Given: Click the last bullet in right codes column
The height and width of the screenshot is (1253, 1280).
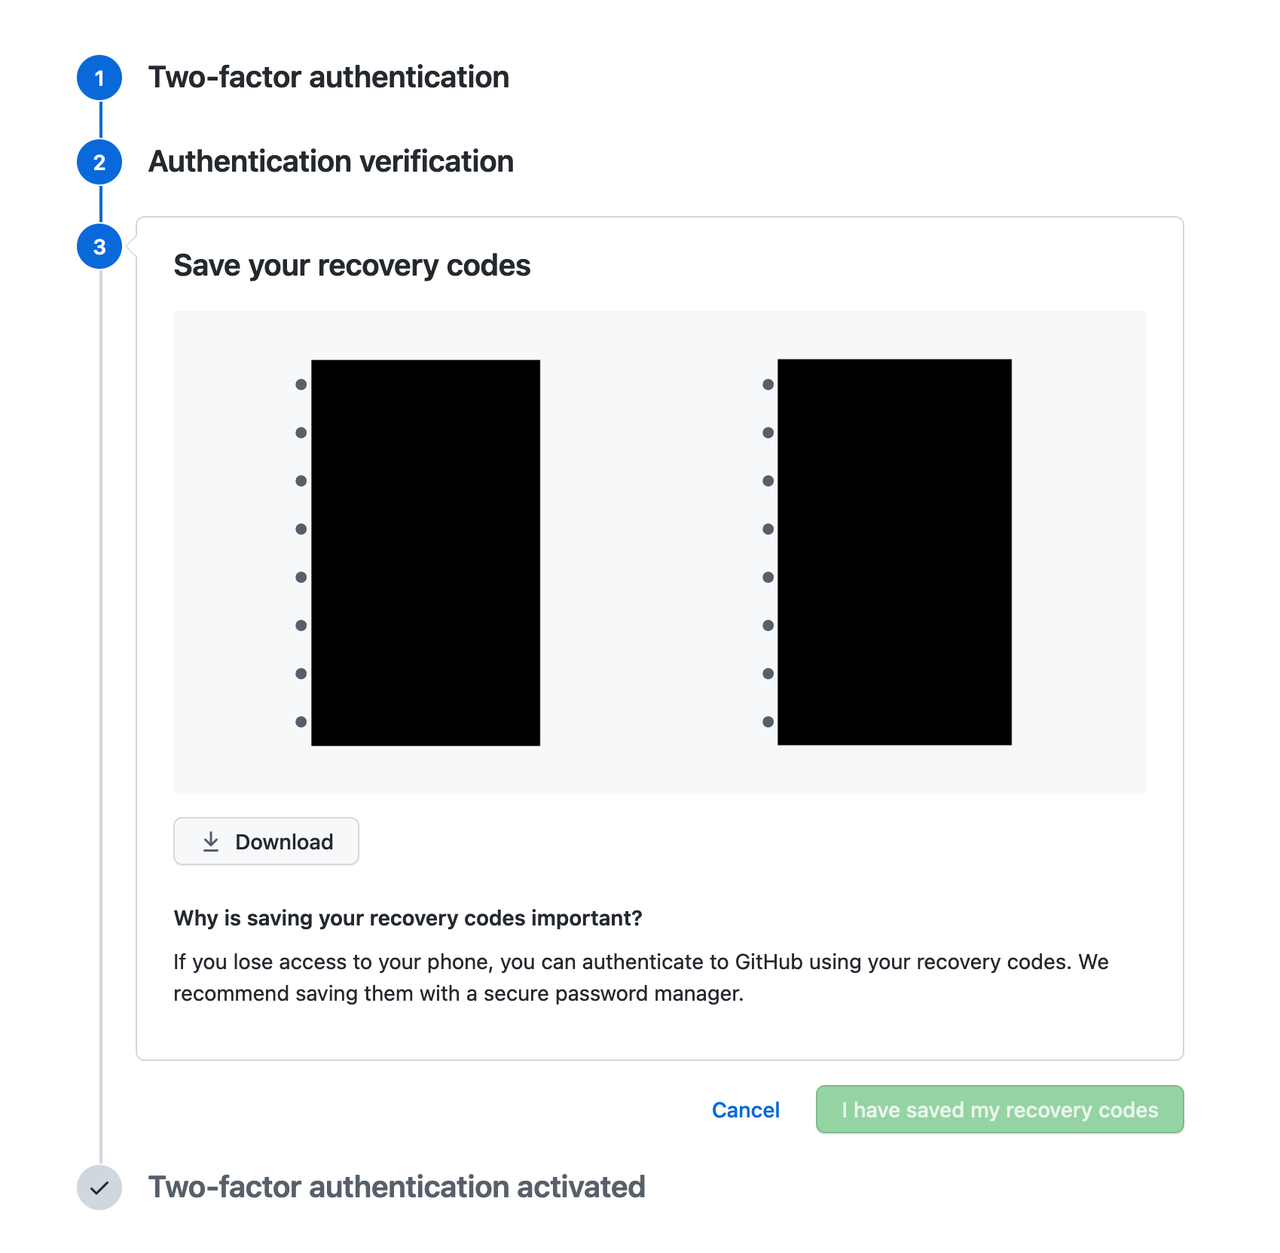Looking at the screenshot, I should pos(768,722).
